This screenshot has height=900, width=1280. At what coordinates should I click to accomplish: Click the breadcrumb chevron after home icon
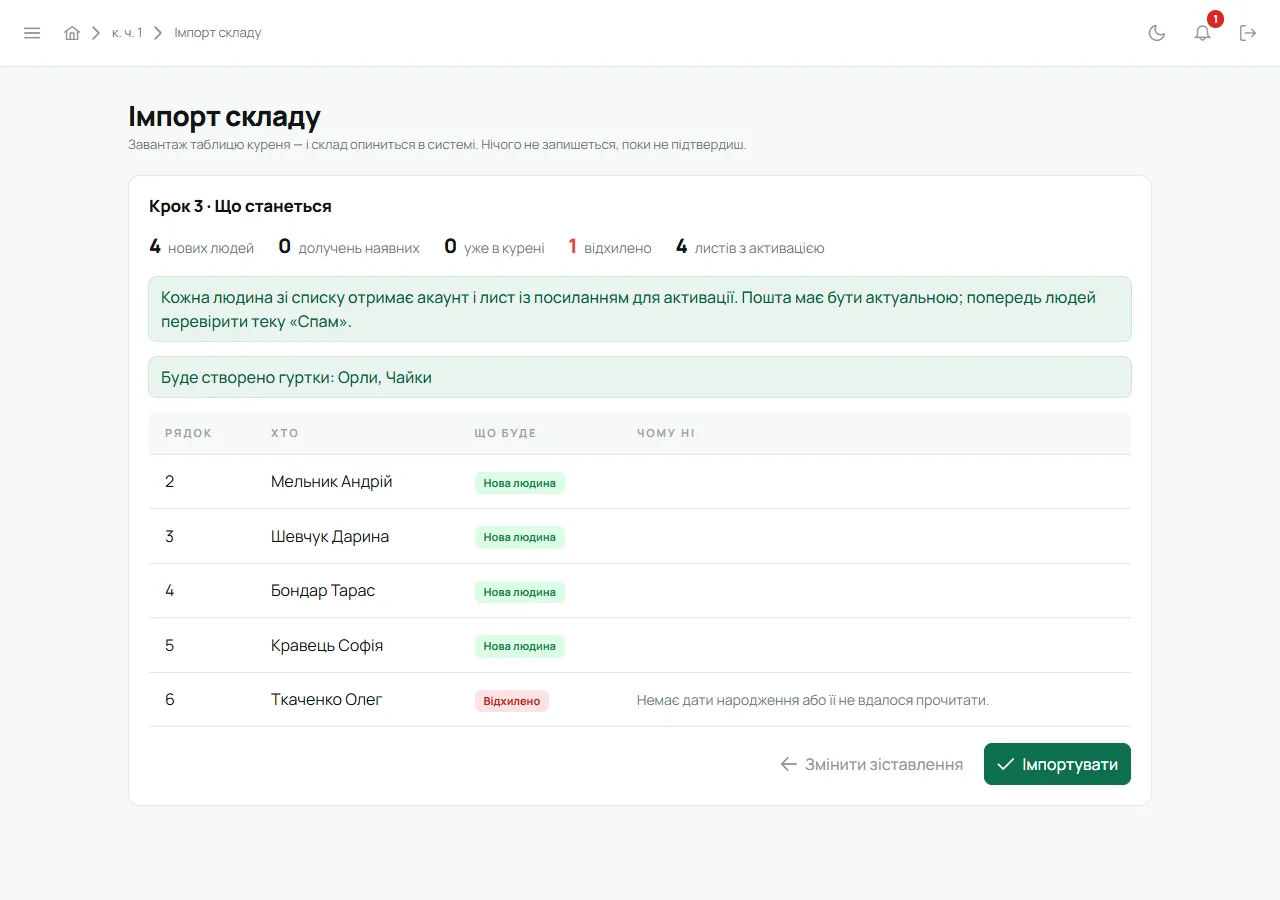click(96, 33)
